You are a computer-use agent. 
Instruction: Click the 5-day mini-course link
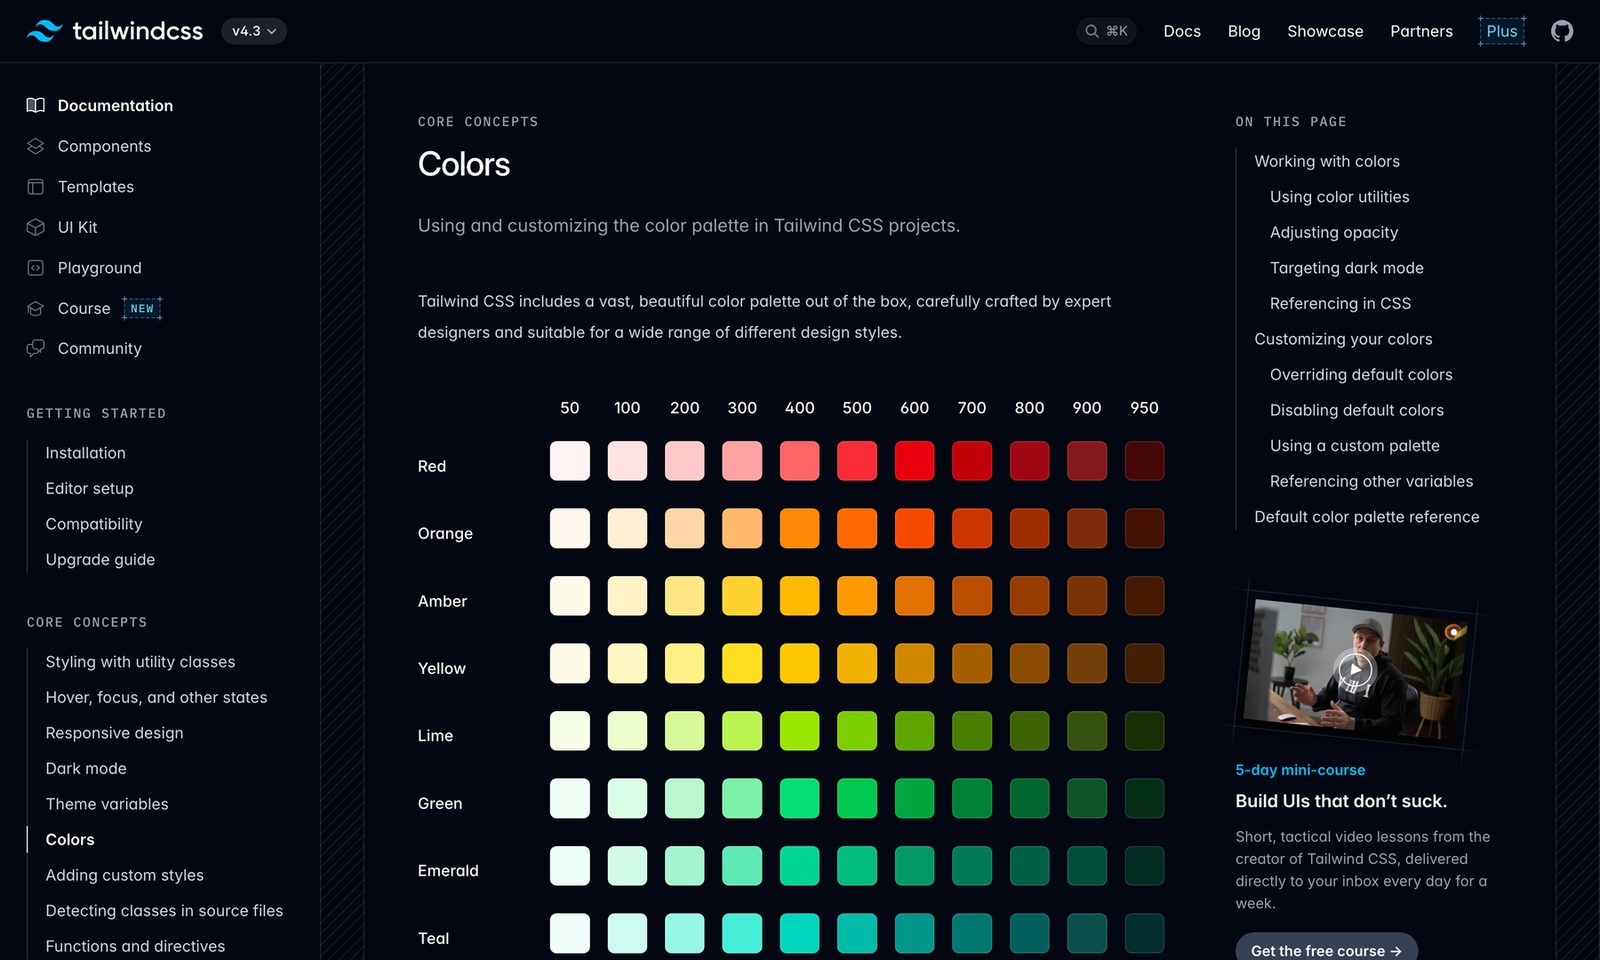1300,770
